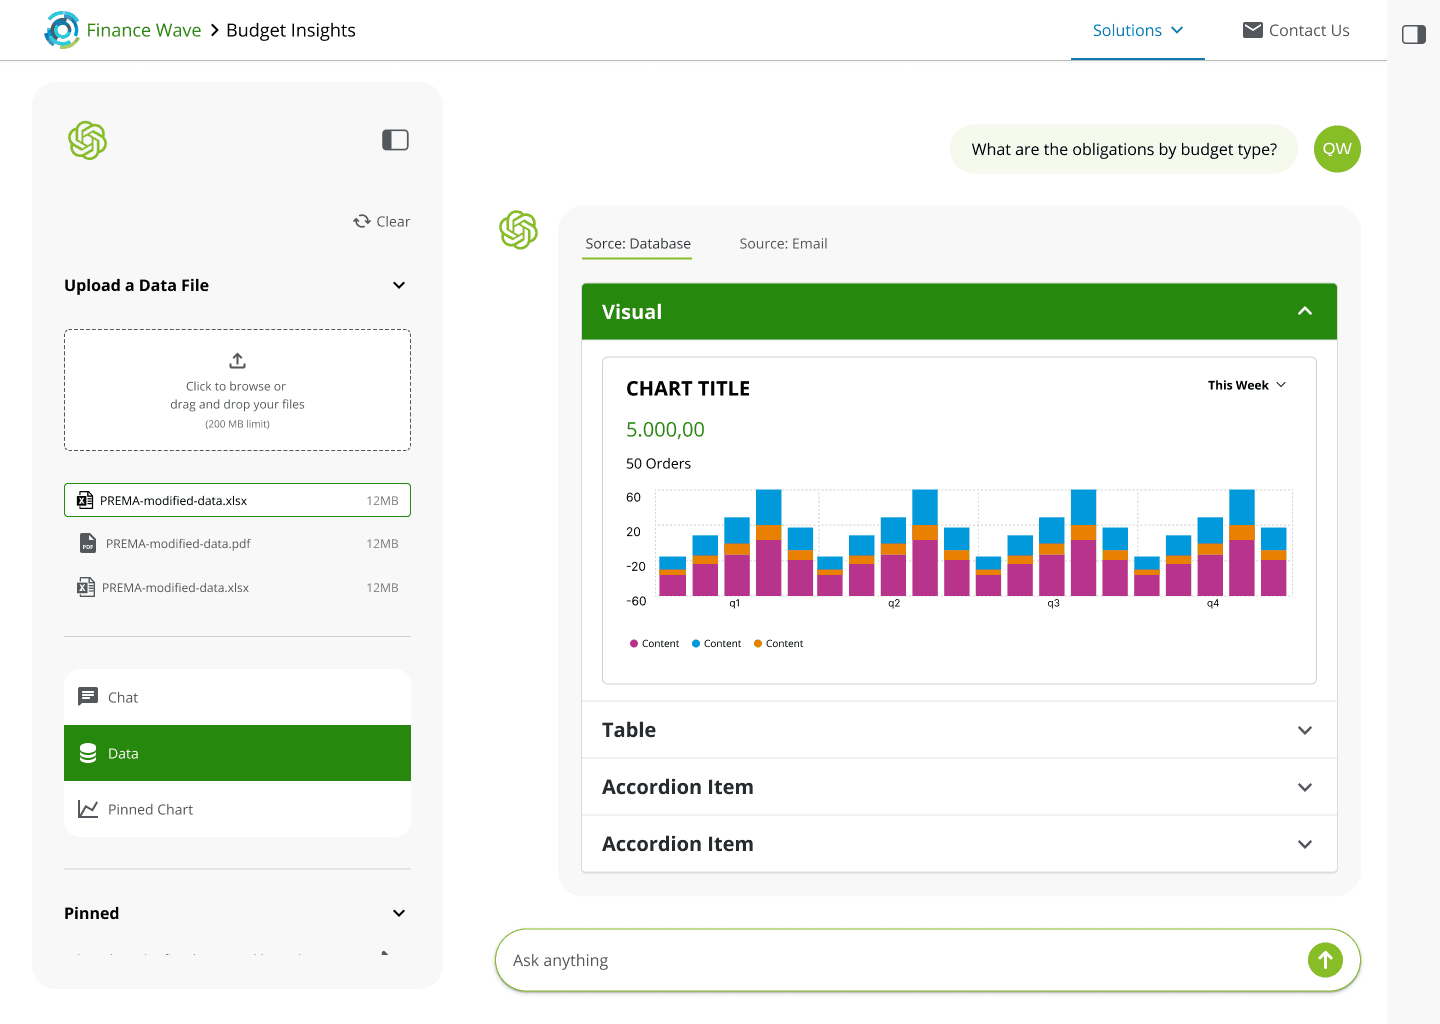The height and width of the screenshot is (1024, 1440).
Task: Click the file upload drop zone
Action: [x=237, y=390]
